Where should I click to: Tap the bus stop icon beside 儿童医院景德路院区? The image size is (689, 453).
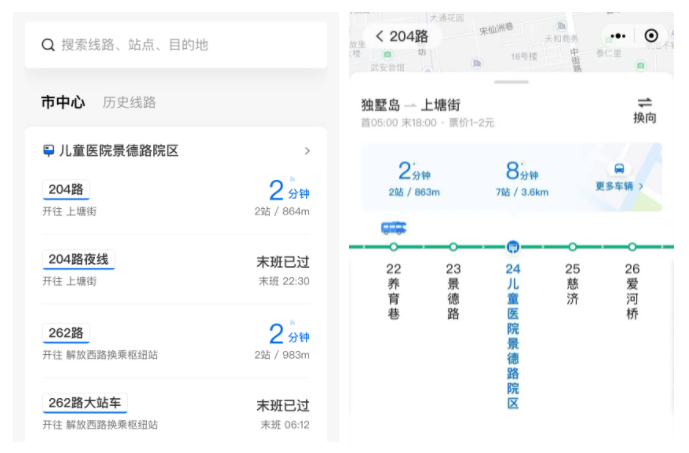point(48,151)
